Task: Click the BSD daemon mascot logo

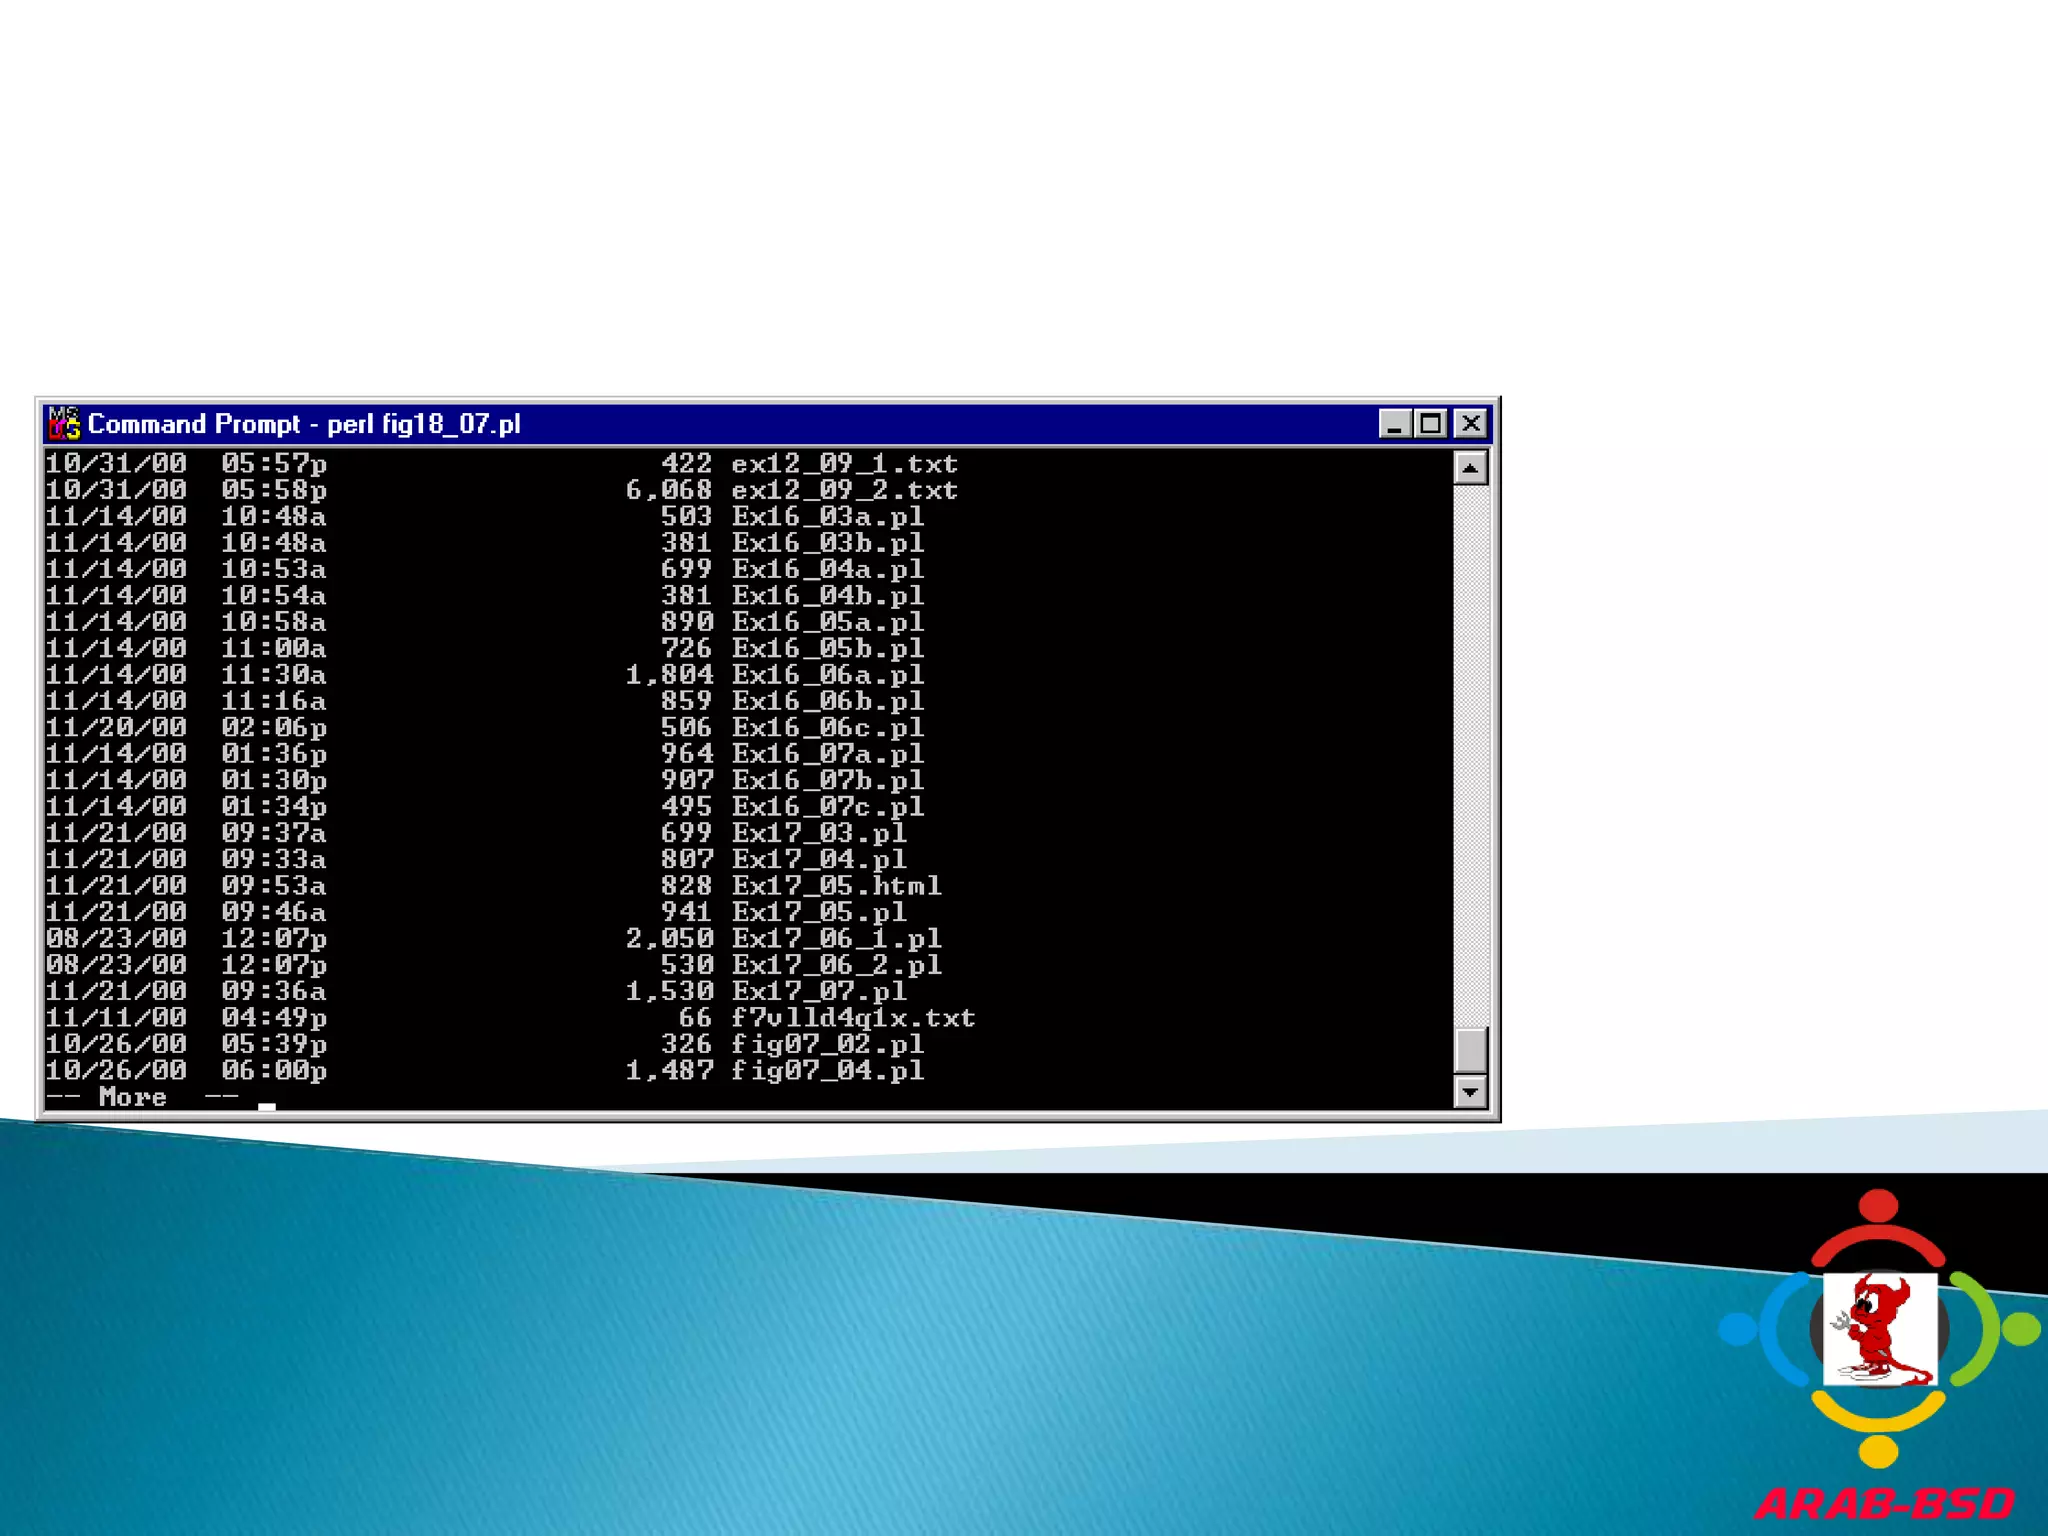Action: pos(1879,1329)
